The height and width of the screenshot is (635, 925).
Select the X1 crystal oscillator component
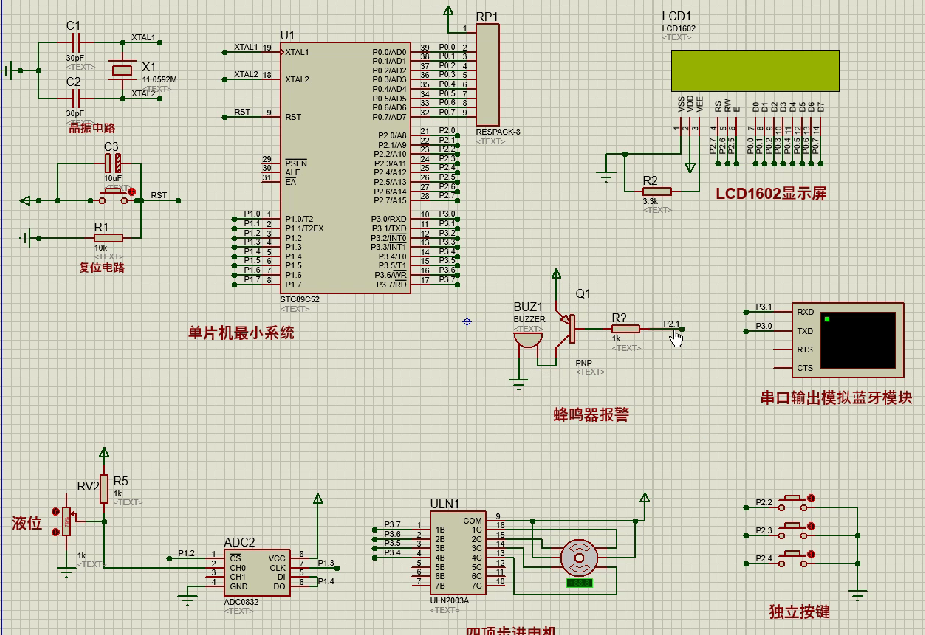[x=122, y=69]
